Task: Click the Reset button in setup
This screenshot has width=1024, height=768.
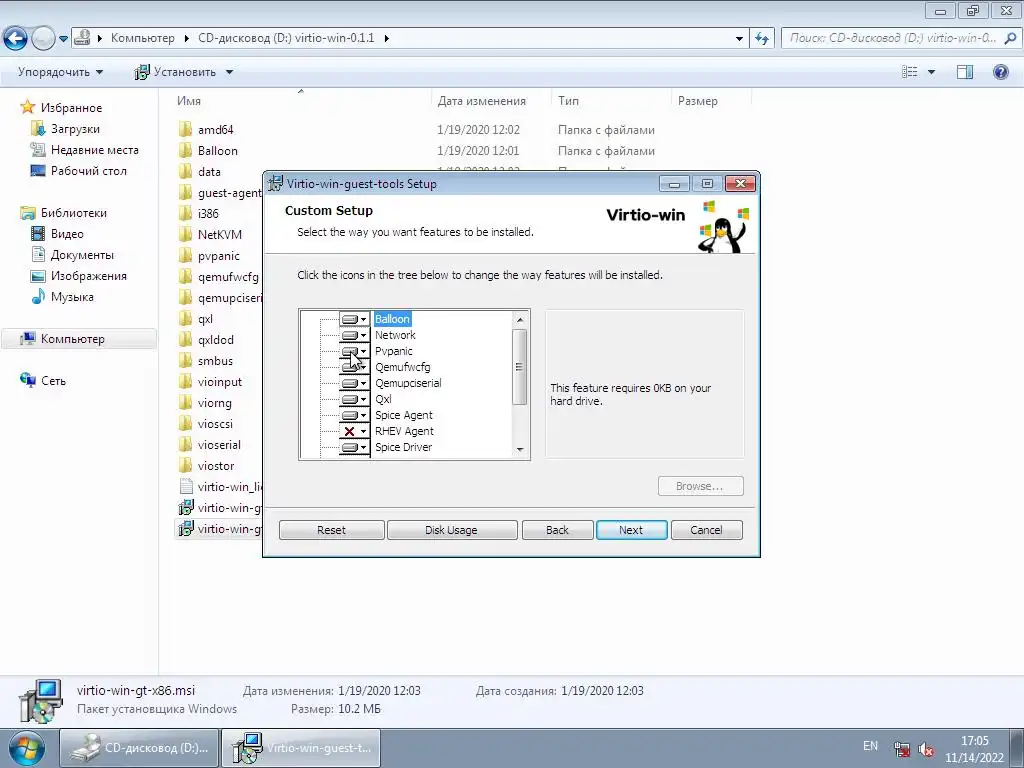Action: 331,530
